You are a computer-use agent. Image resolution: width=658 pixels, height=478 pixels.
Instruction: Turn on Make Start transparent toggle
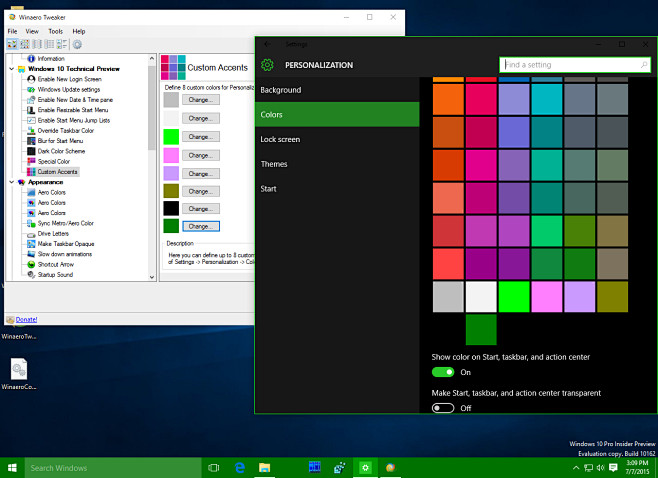443,408
